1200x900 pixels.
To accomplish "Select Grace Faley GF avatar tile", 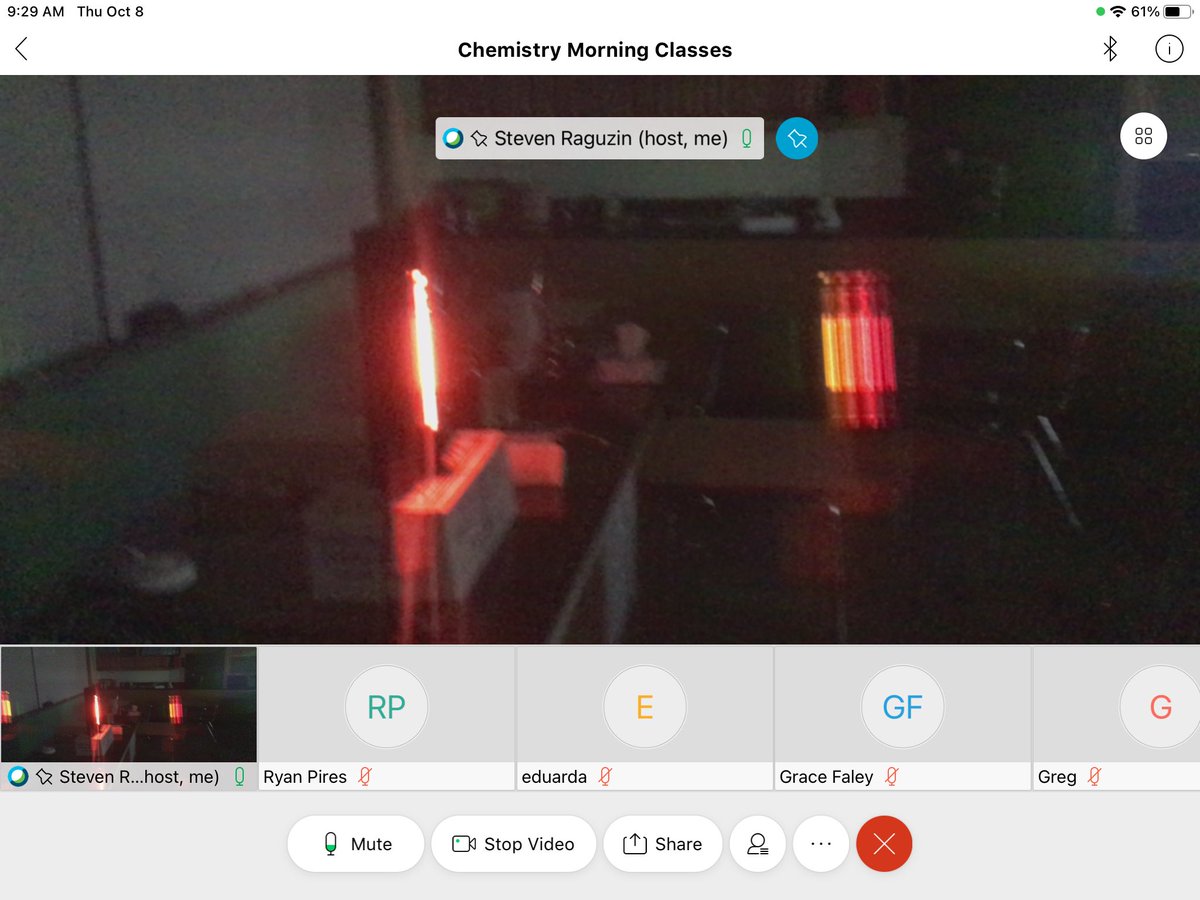I will click(x=903, y=707).
